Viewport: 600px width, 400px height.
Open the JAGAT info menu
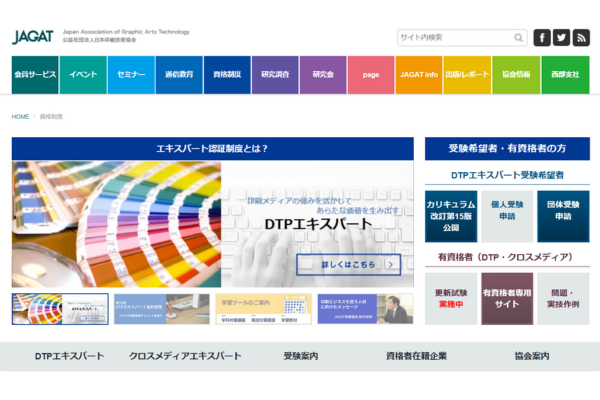pyautogui.click(x=419, y=75)
